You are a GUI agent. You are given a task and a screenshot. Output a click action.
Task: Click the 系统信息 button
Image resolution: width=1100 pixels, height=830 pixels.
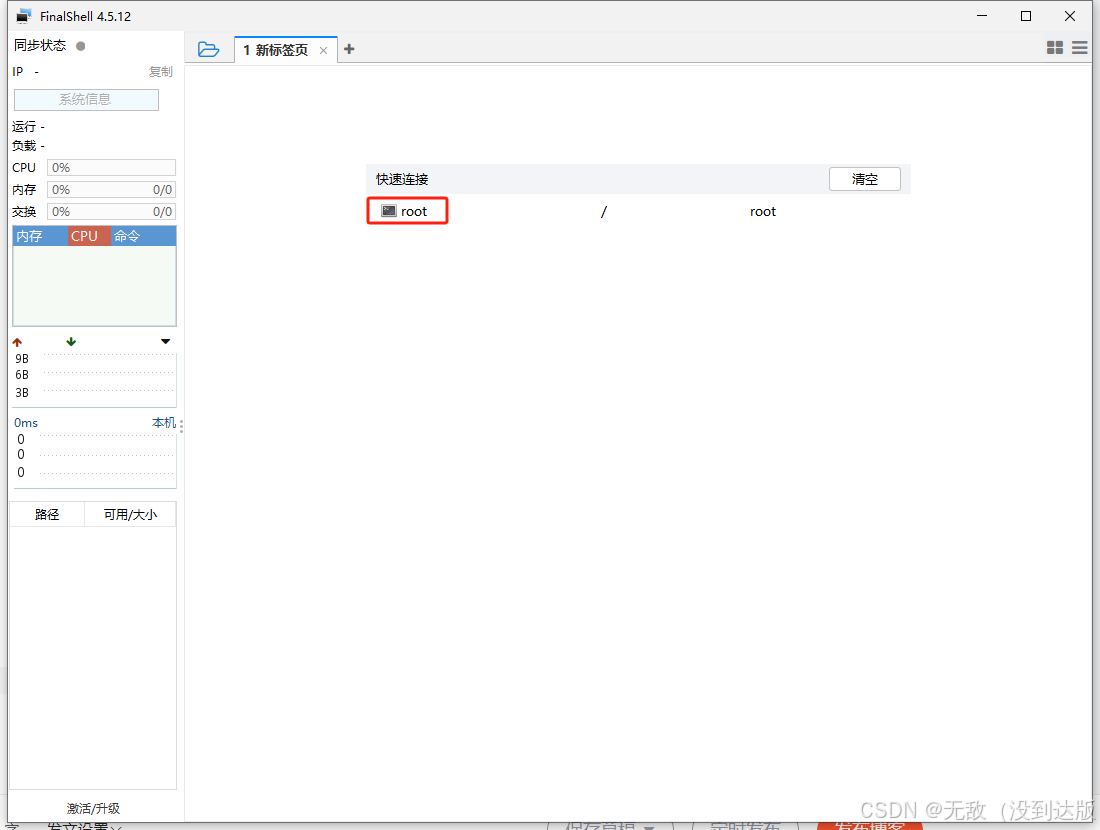(86, 100)
